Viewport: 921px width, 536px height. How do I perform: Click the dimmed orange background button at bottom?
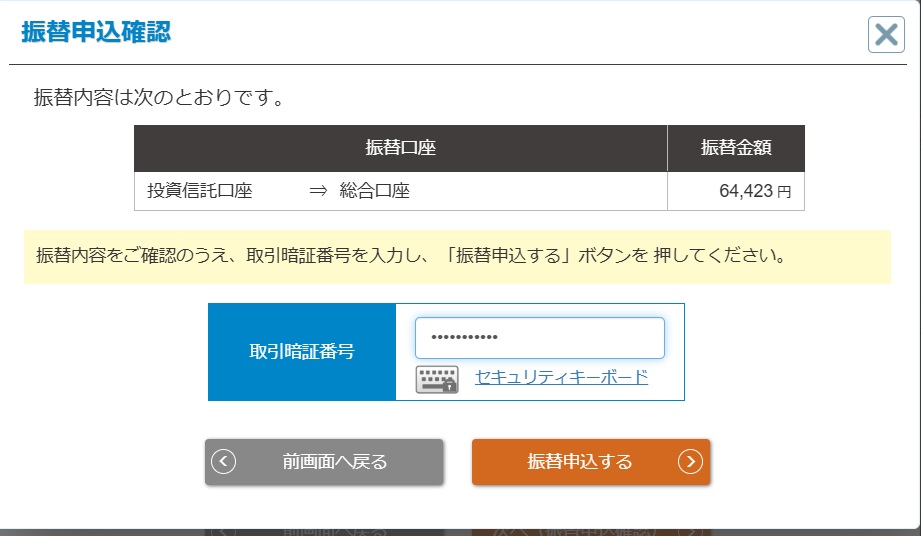tap(590, 530)
